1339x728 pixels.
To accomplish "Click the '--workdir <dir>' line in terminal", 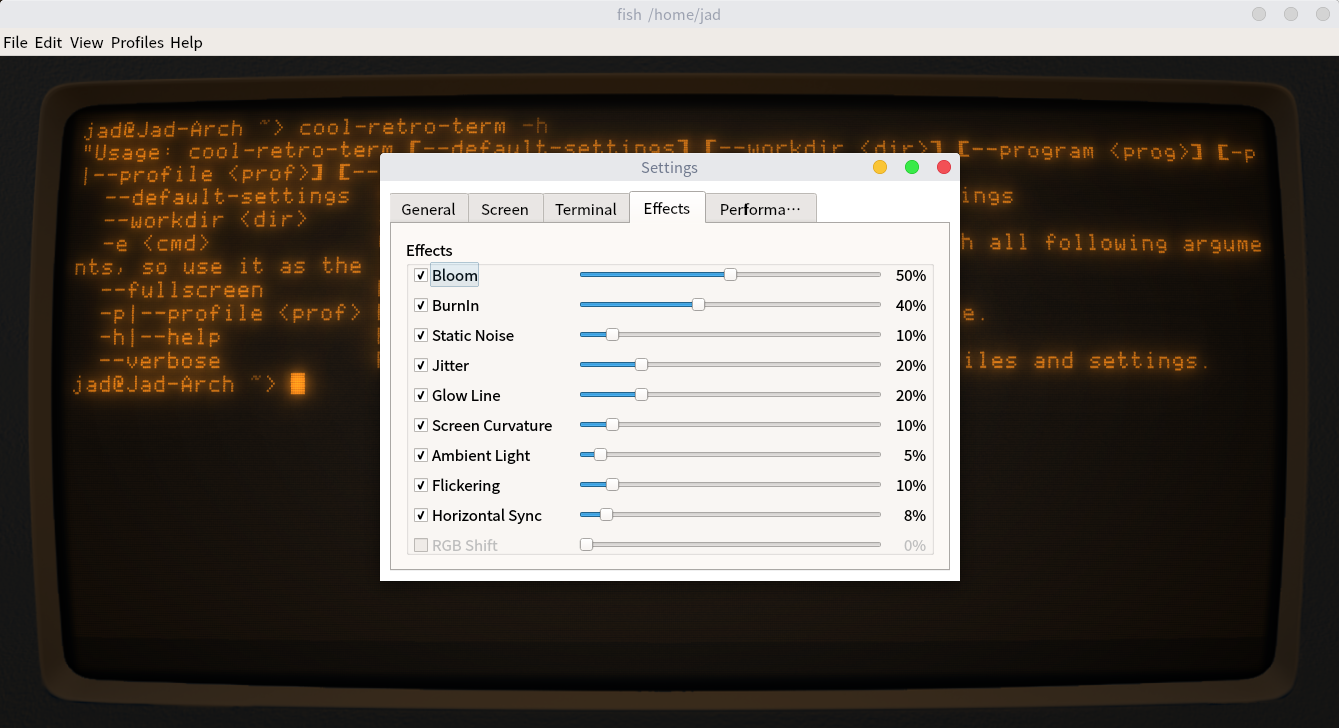I will tap(205, 219).
